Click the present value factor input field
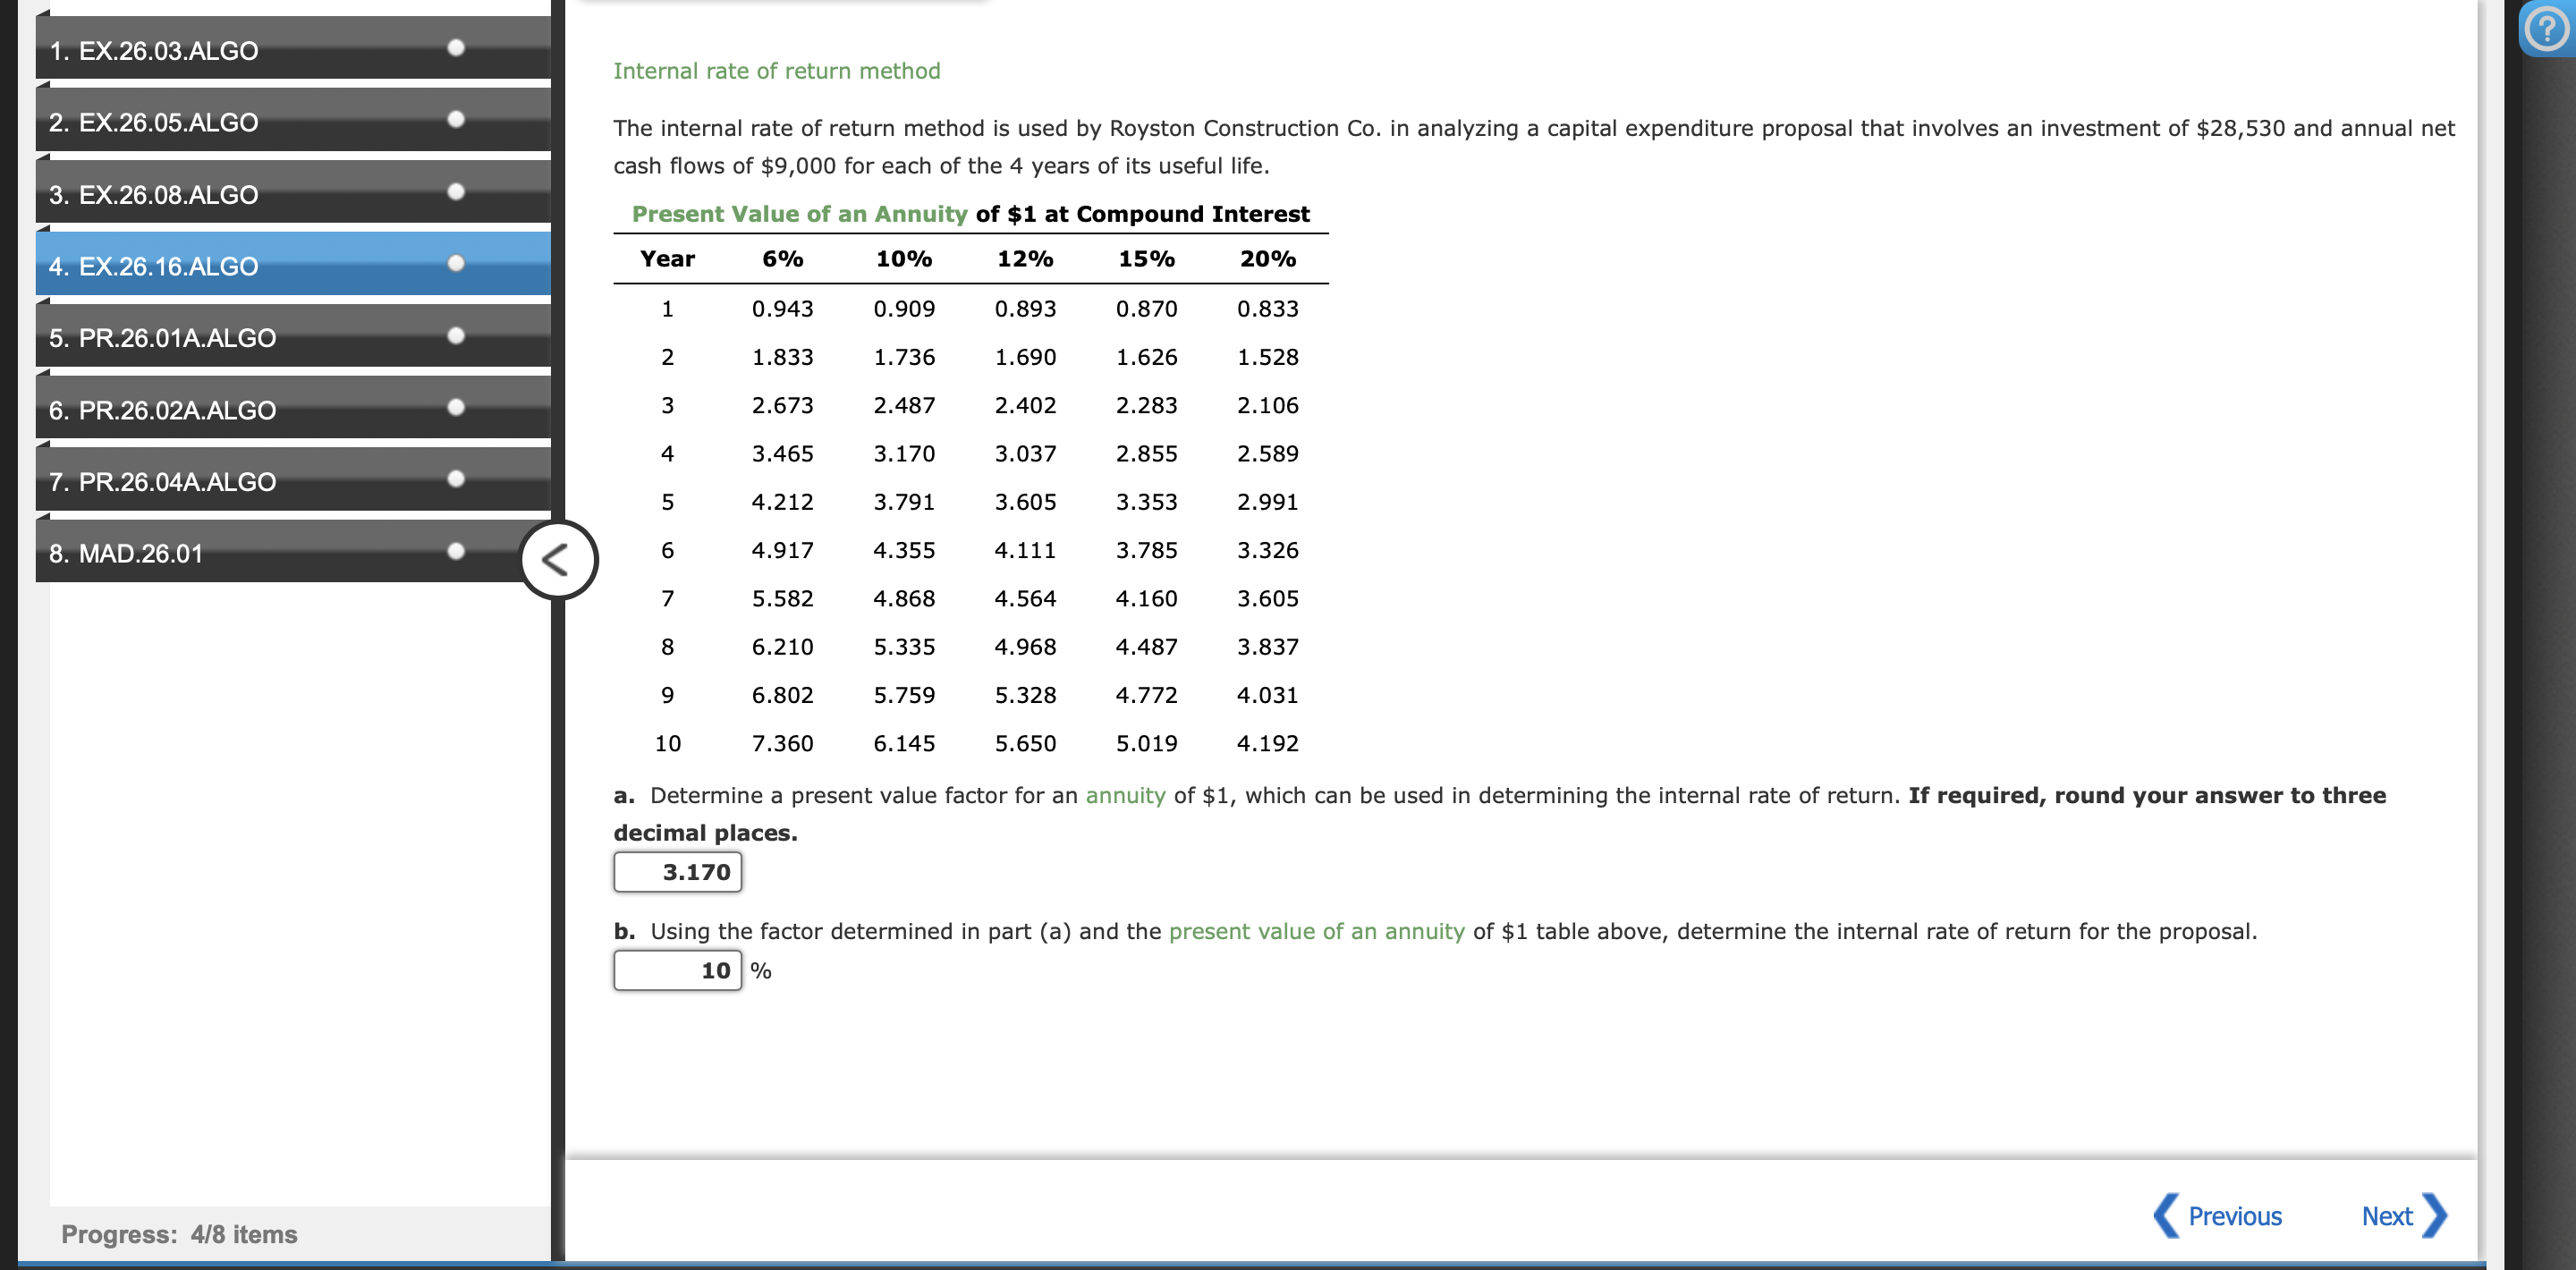Viewport: 2576px width, 1270px height. point(677,872)
